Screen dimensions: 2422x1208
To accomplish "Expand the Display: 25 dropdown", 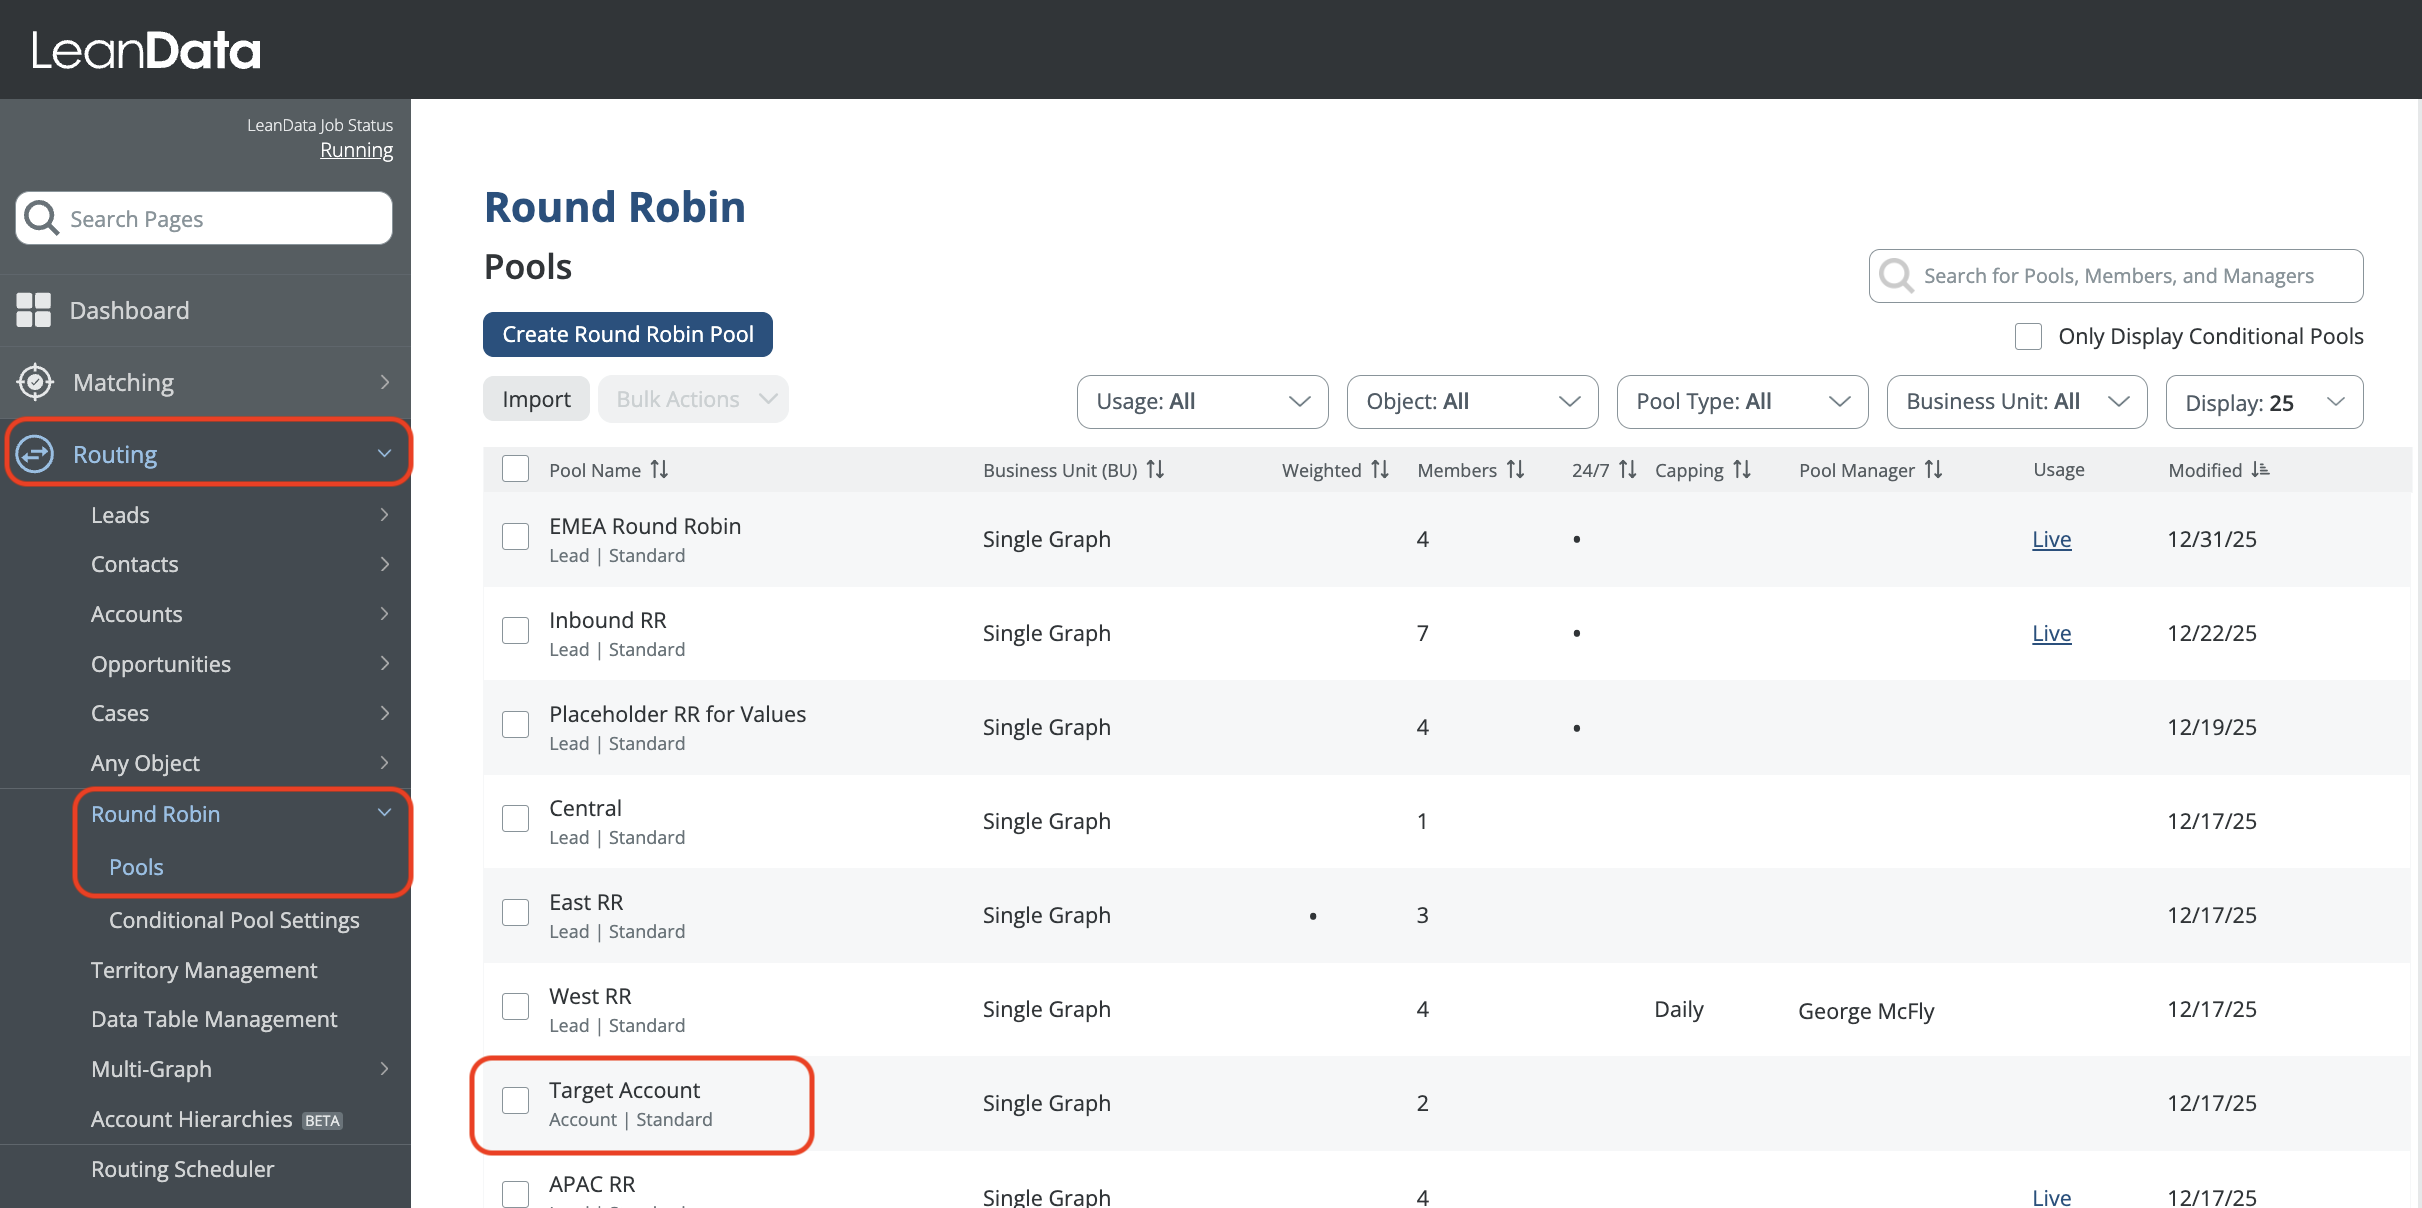I will [x=2264, y=402].
